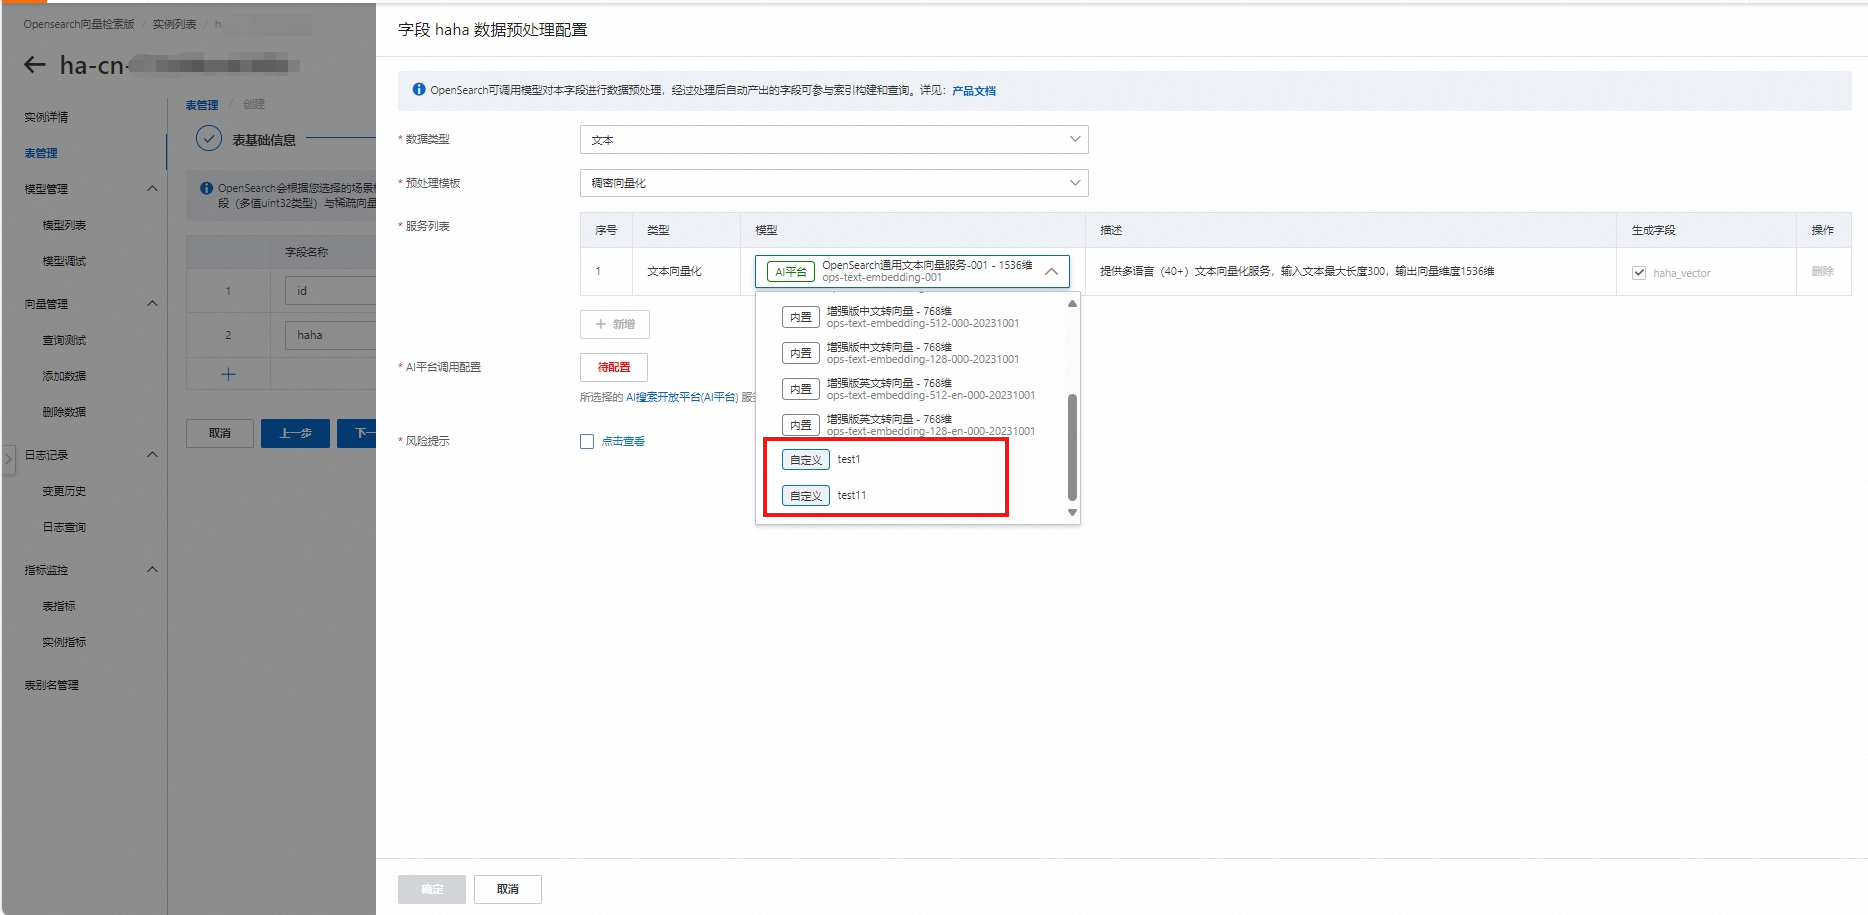The width and height of the screenshot is (1868, 915).
Task: Open 日志查询 in the sidebar
Action: 64,527
